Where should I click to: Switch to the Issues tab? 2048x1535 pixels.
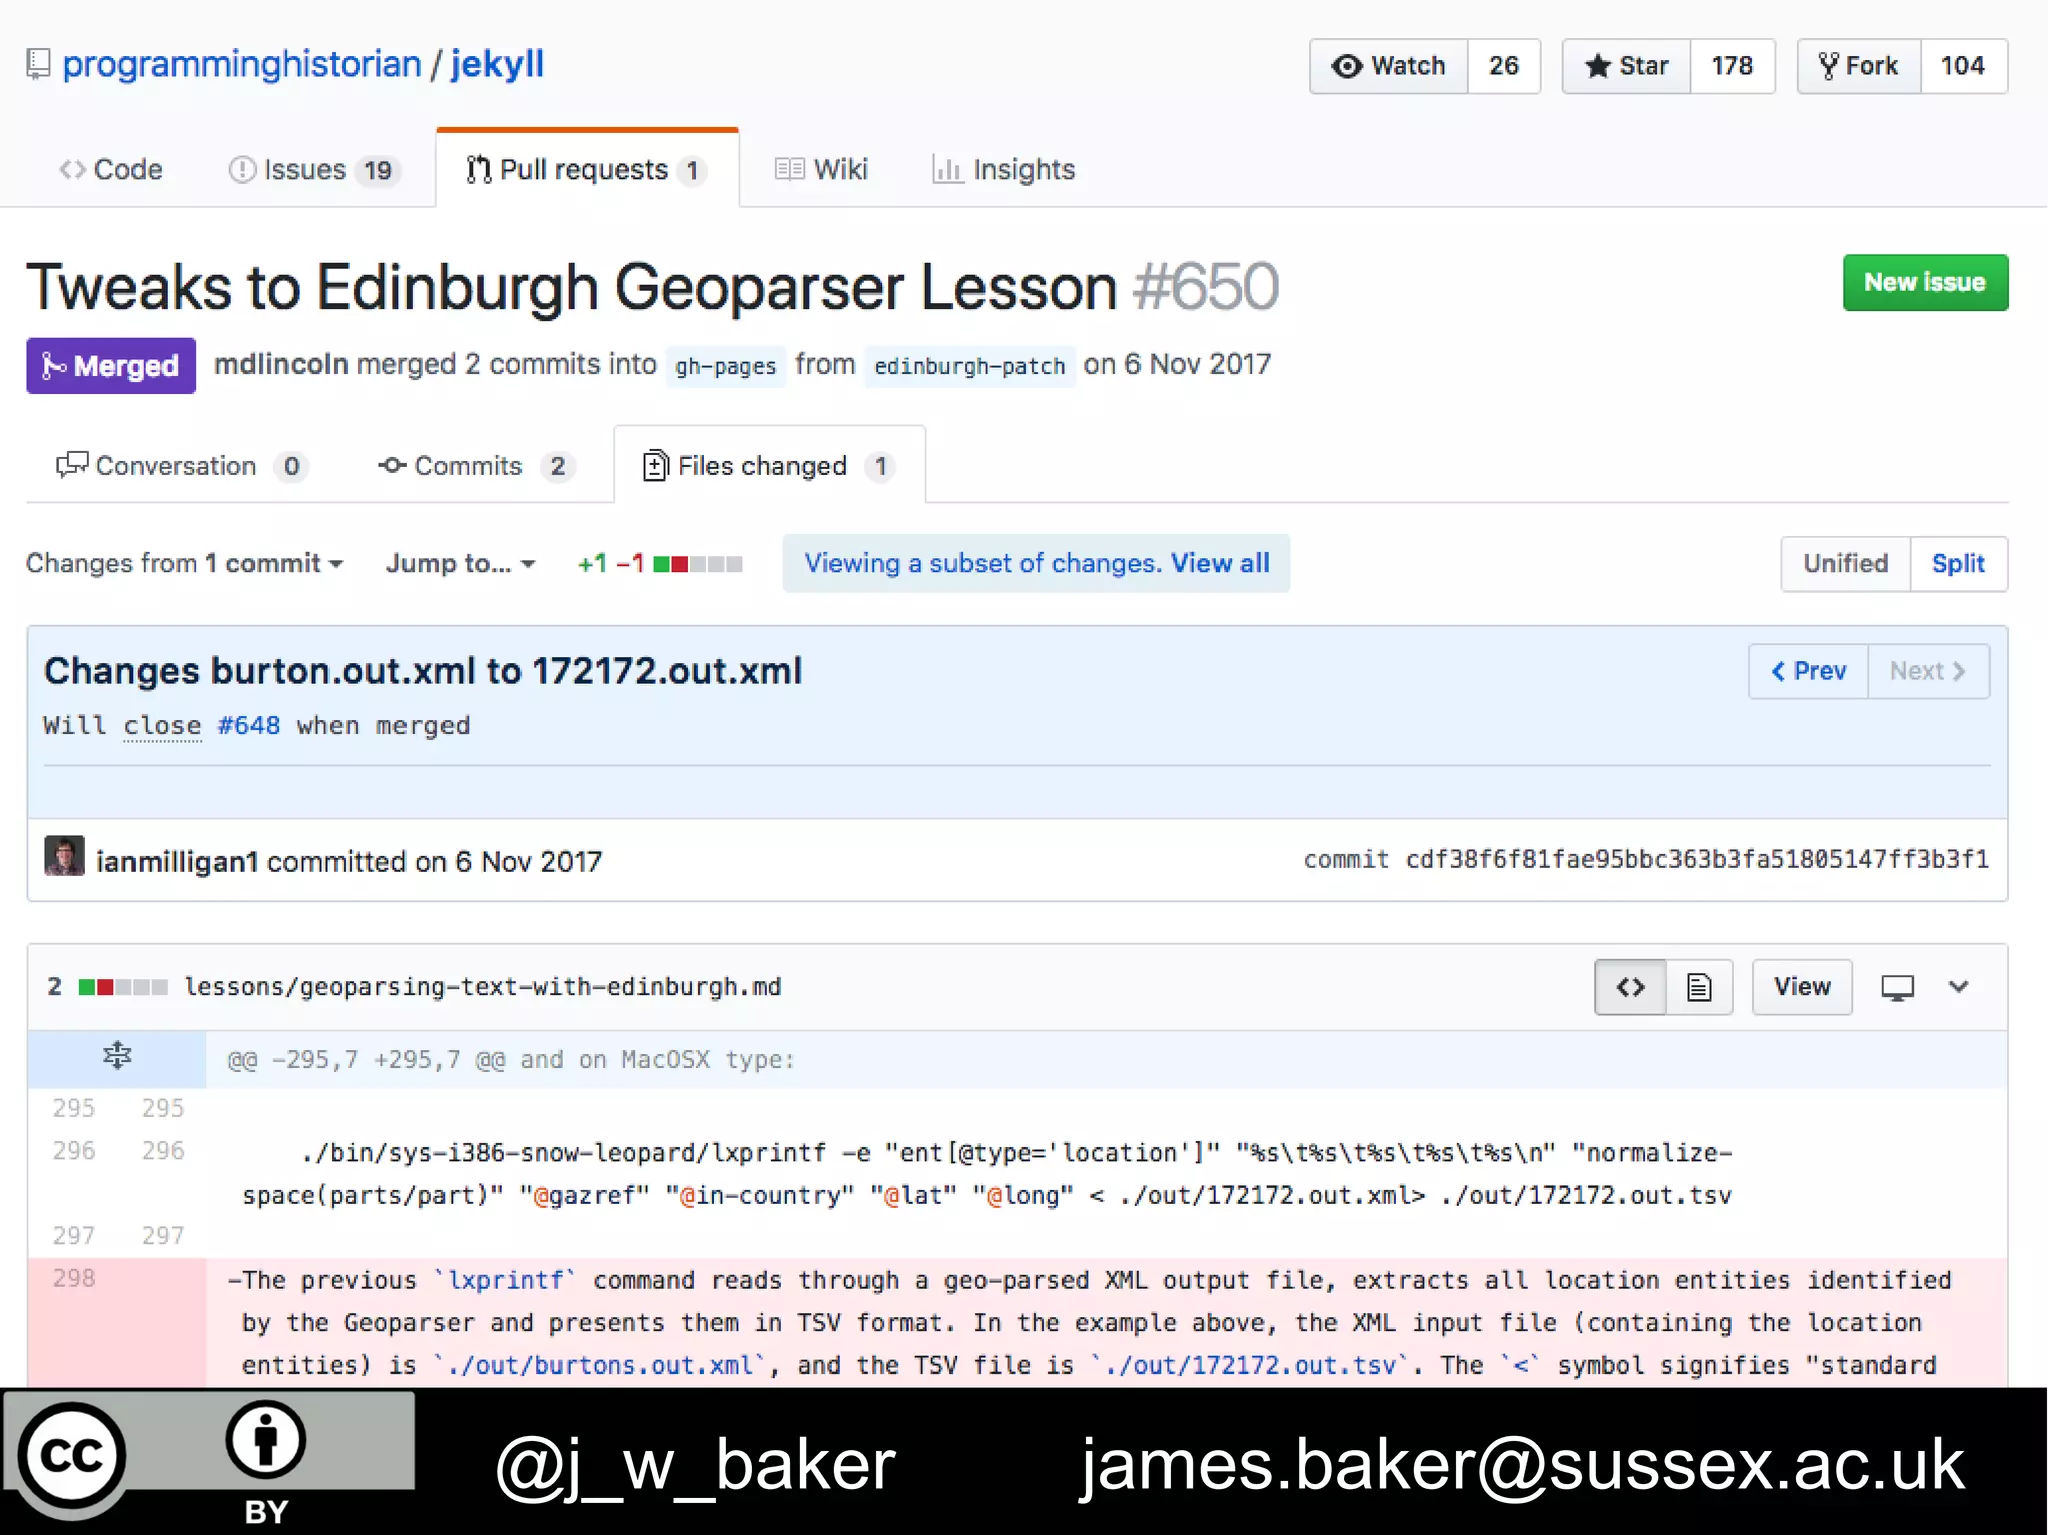click(x=314, y=170)
